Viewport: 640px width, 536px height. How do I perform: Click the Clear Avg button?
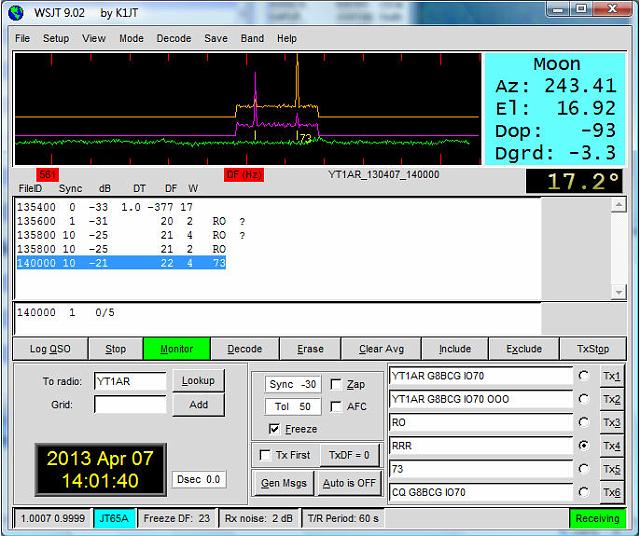381,349
